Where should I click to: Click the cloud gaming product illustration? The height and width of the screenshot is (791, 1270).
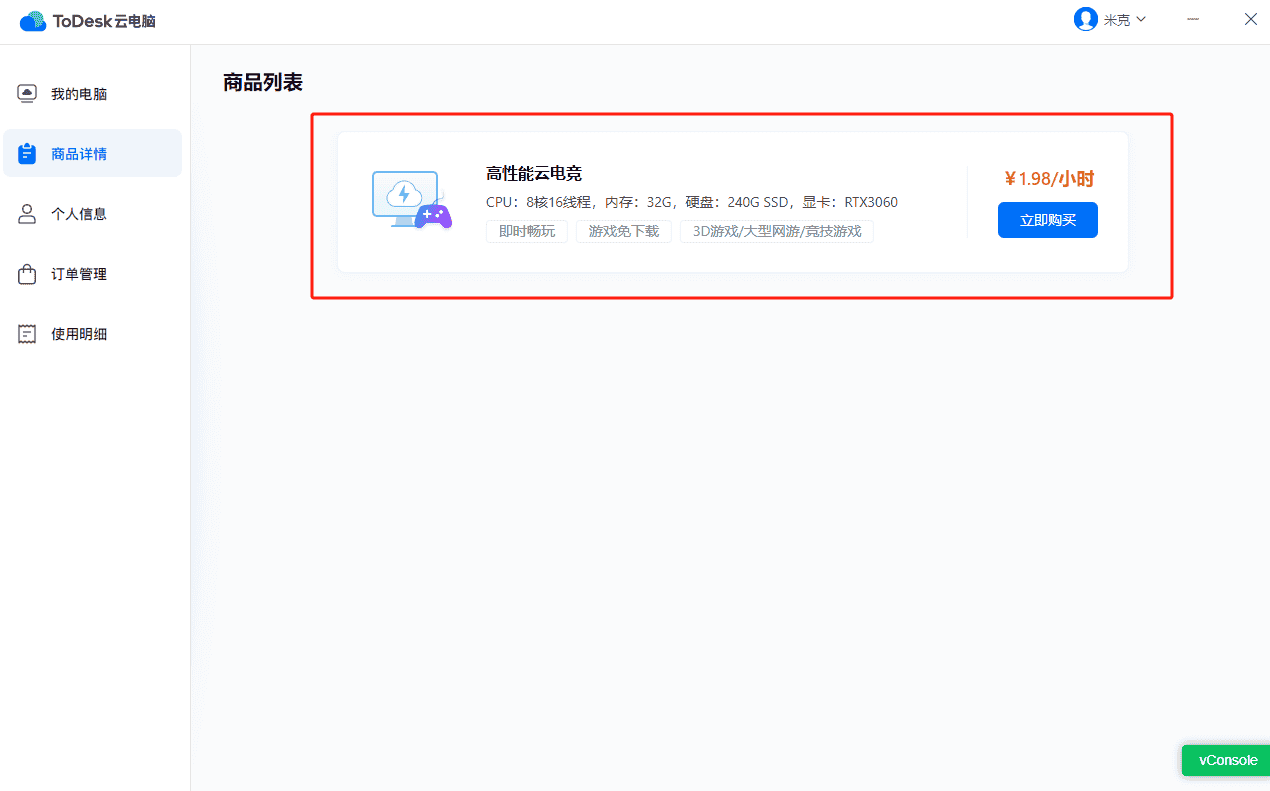(412, 199)
